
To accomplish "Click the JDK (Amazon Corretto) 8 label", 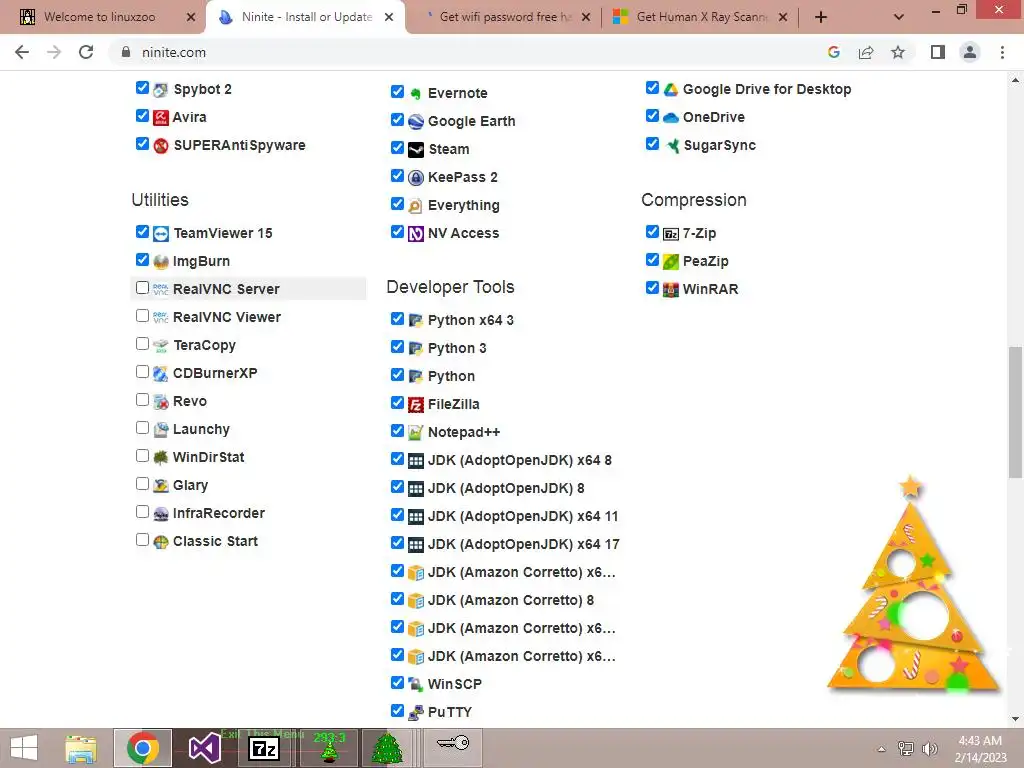I will (x=511, y=601).
